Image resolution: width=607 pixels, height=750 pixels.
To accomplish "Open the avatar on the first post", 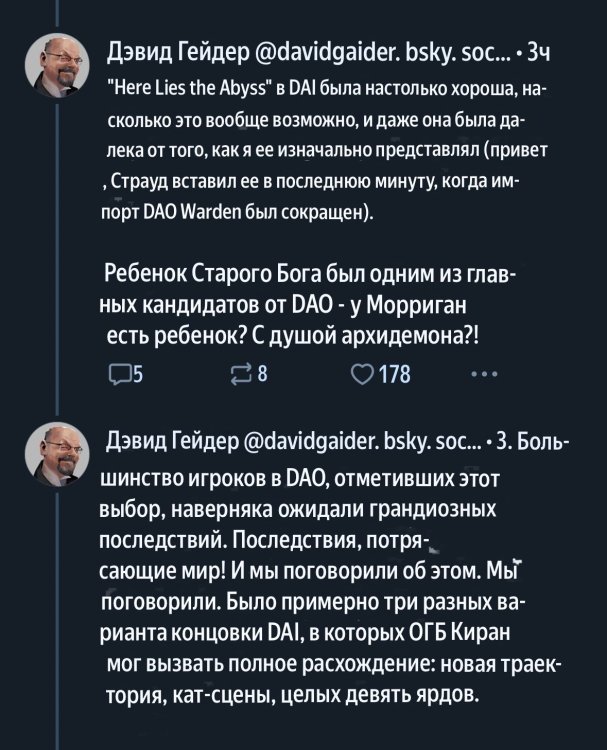I will point(56,61).
